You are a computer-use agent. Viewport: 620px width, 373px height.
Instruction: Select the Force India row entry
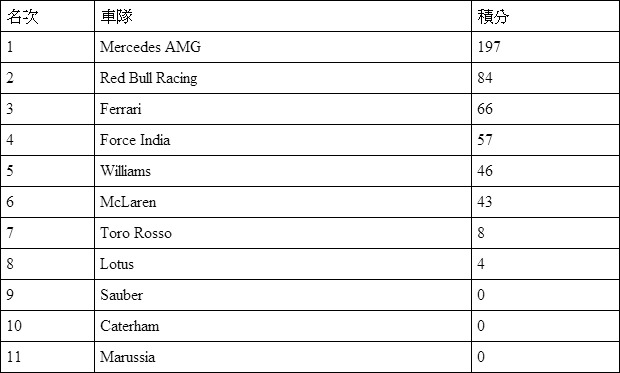coord(283,140)
